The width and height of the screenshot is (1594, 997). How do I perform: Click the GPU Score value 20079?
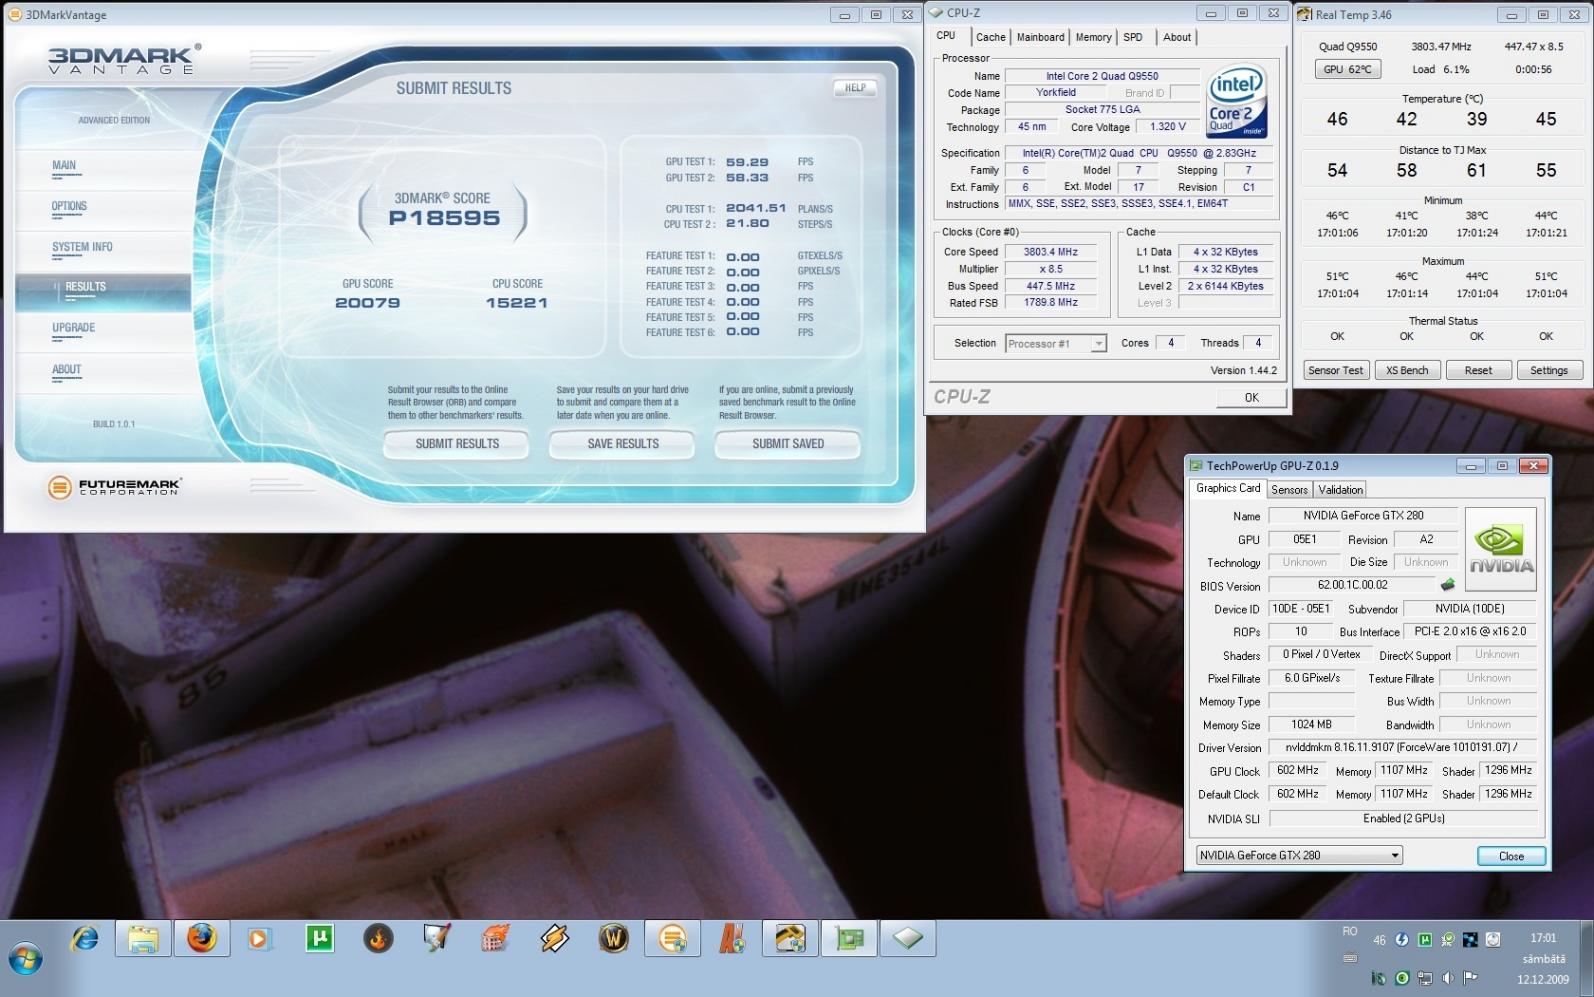pos(367,303)
